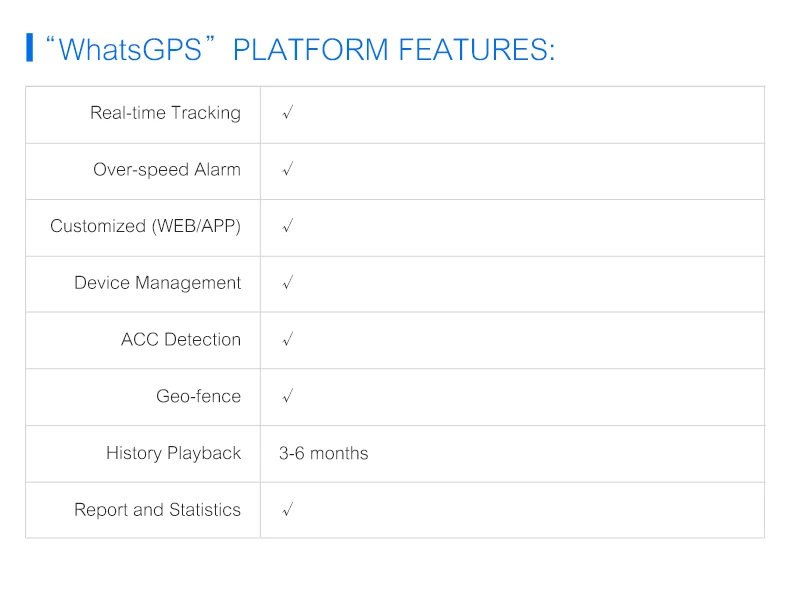The width and height of the screenshot is (790, 609).
Task: Click the blue bar beside the title
Action: point(30,47)
